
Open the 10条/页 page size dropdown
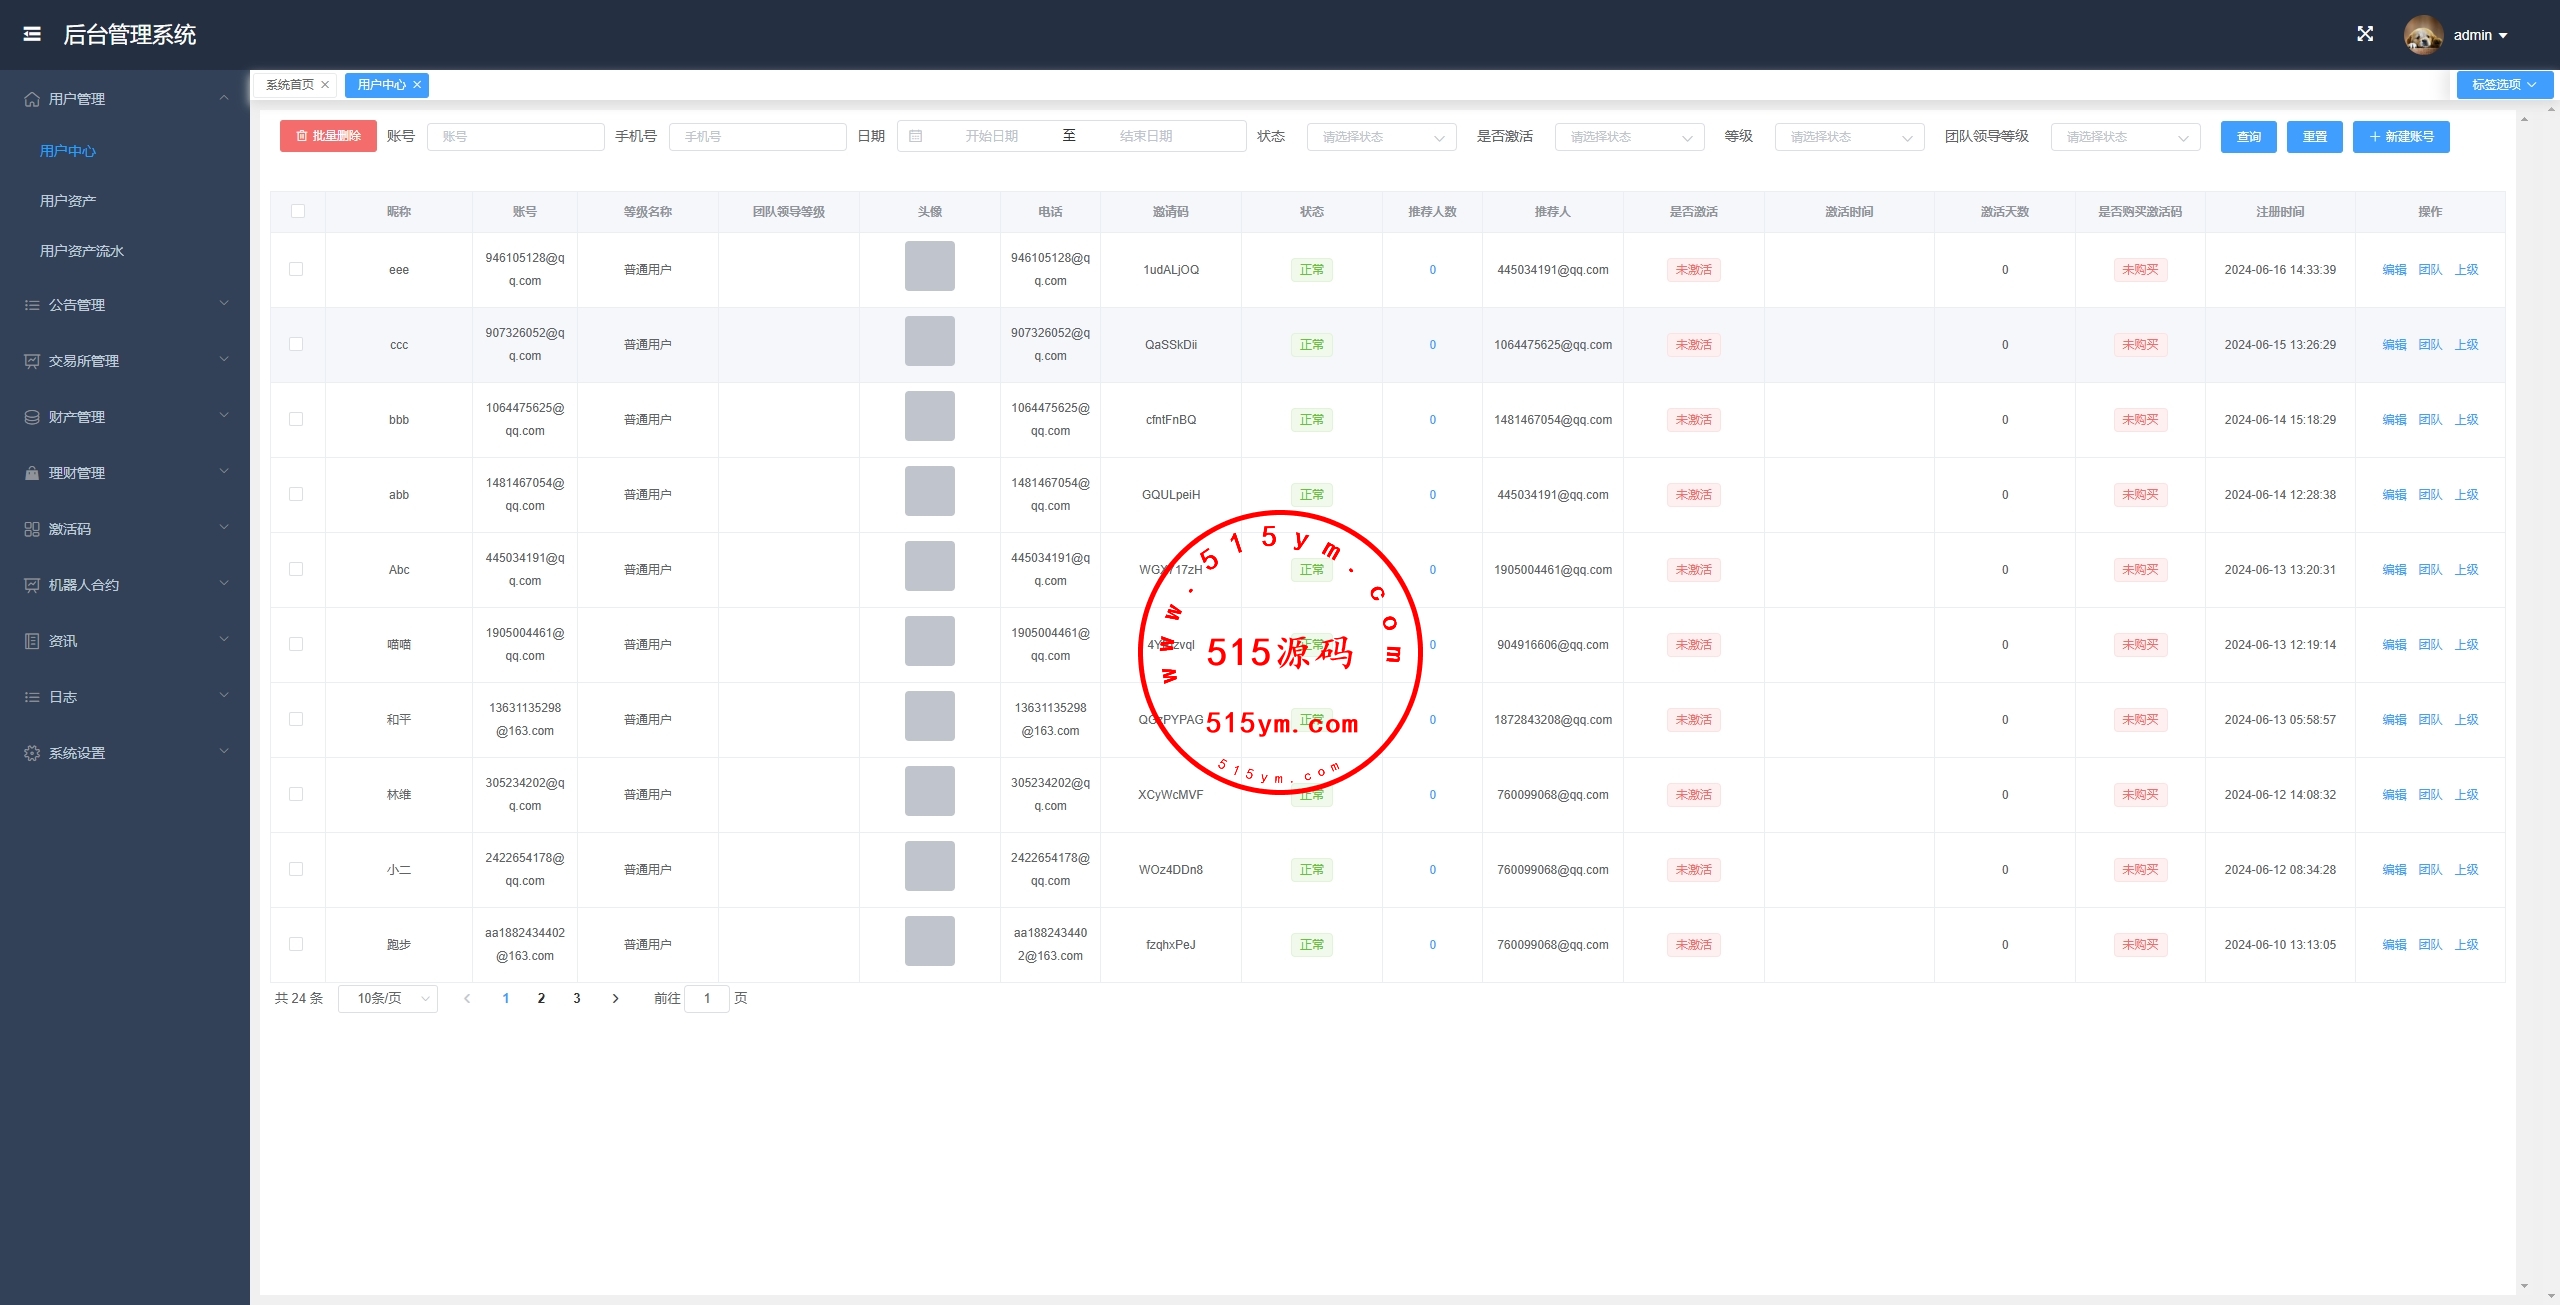tap(388, 998)
